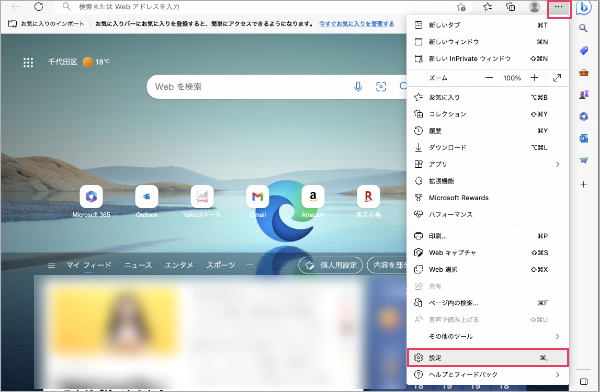Click 今すぐお気に入りを管理する link
This screenshot has height=392, width=600.
(357, 24)
